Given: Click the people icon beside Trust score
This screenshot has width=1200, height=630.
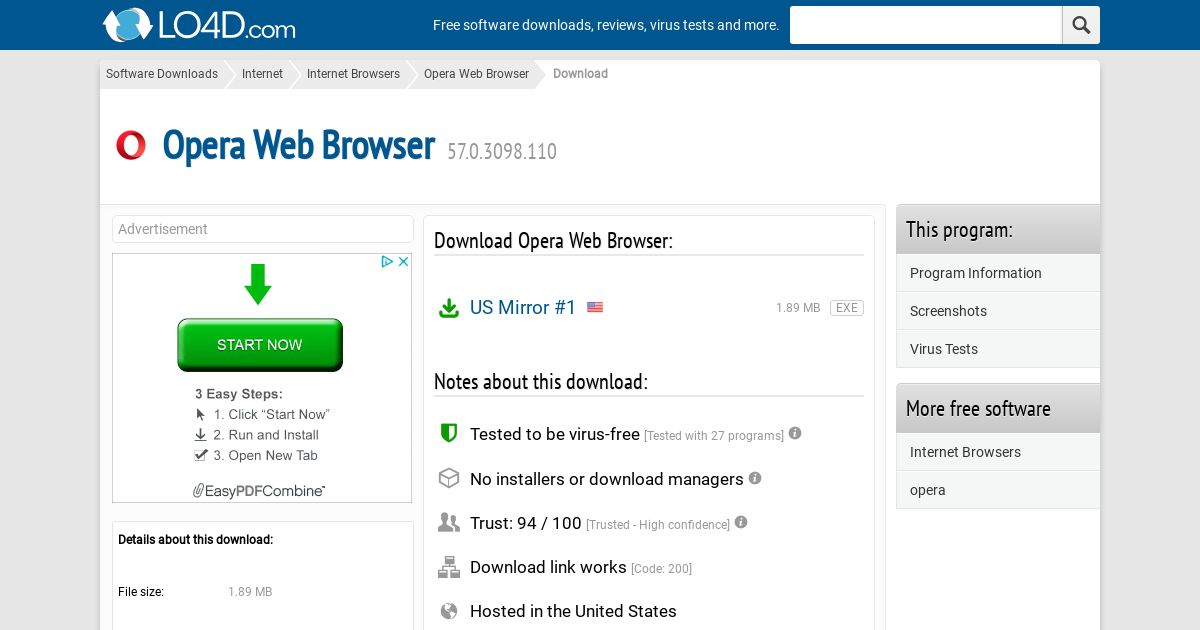Looking at the screenshot, I should (449, 522).
